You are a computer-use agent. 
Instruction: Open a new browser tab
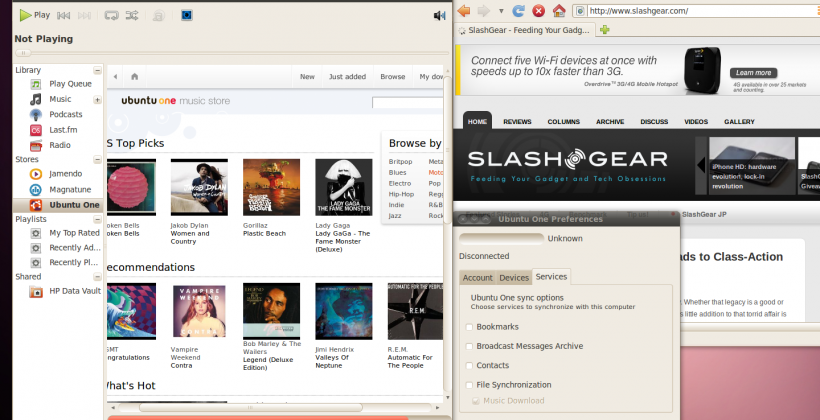tap(605, 30)
